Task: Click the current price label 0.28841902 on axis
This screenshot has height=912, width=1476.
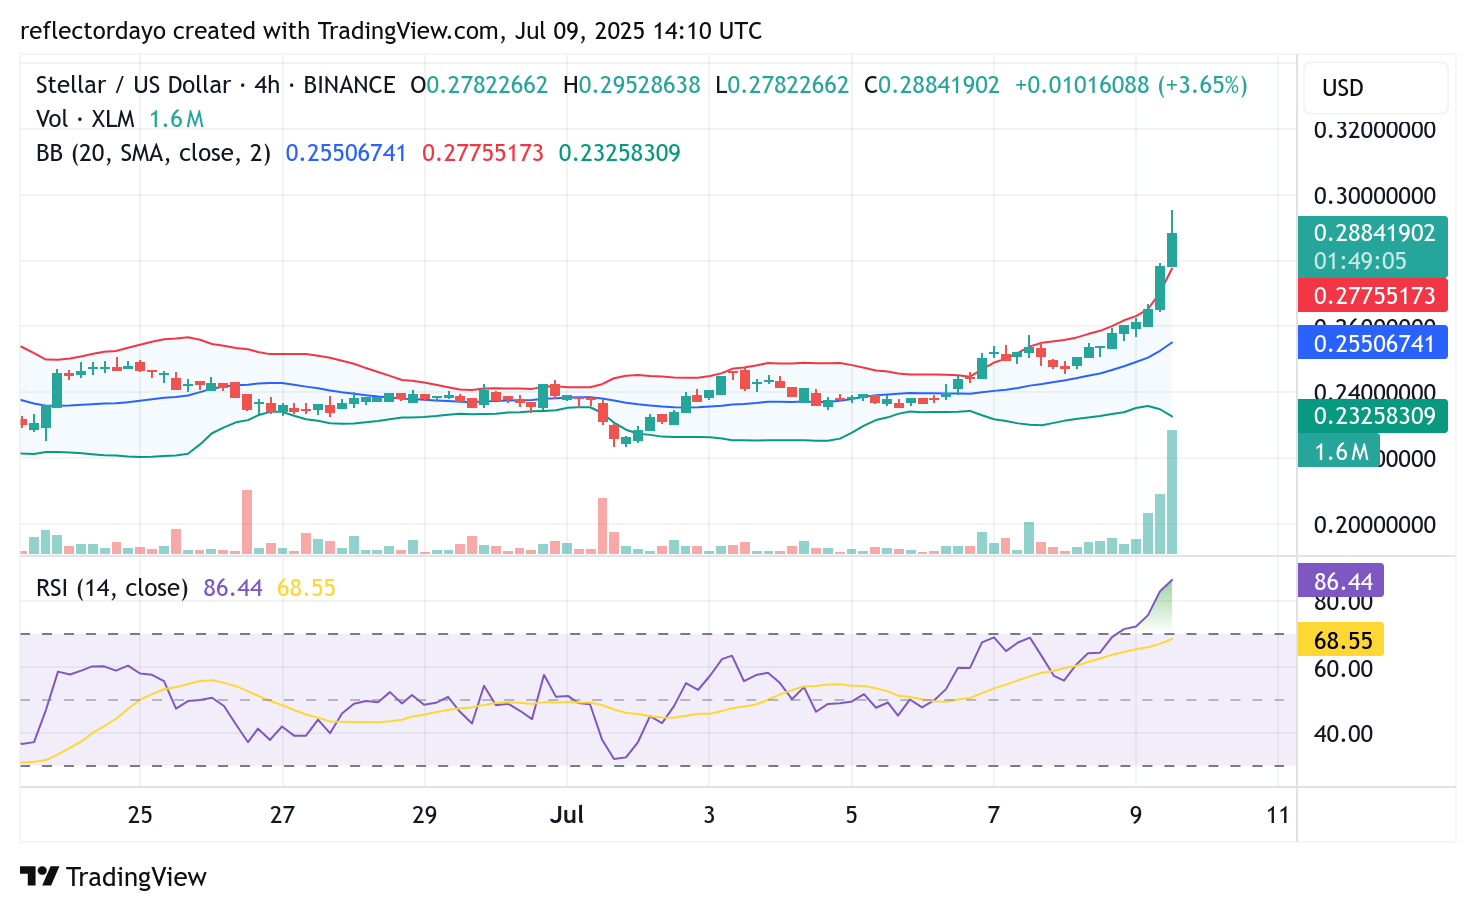Action: [1373, 233]
